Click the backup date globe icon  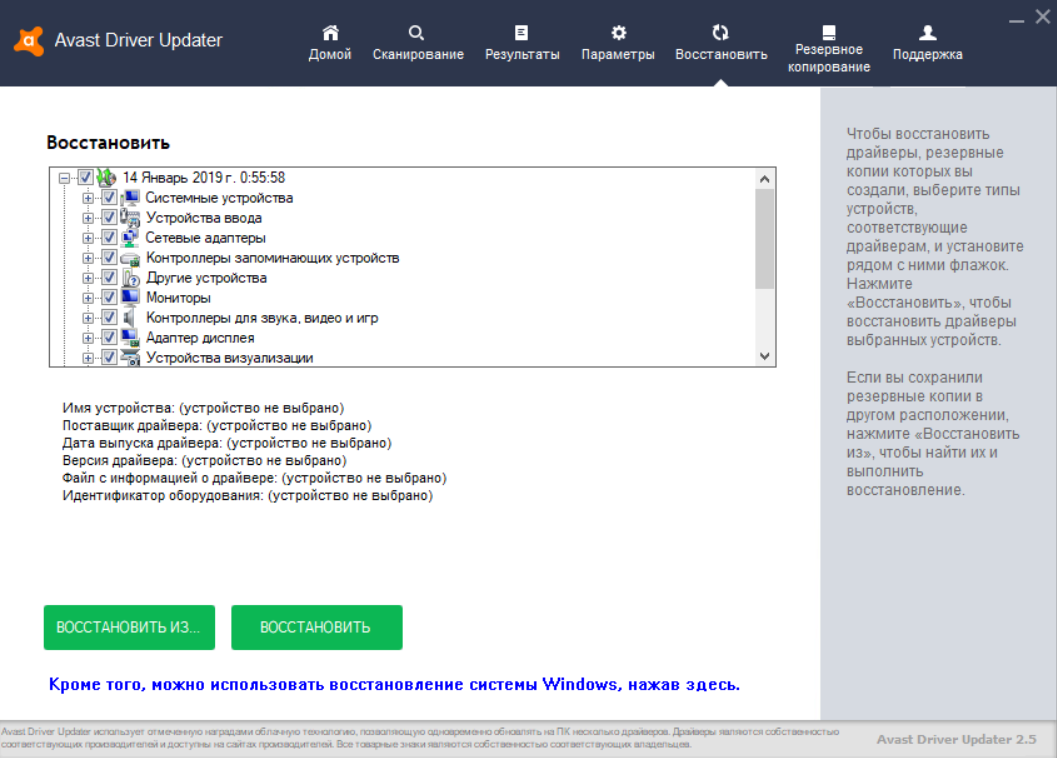(107, 178)
